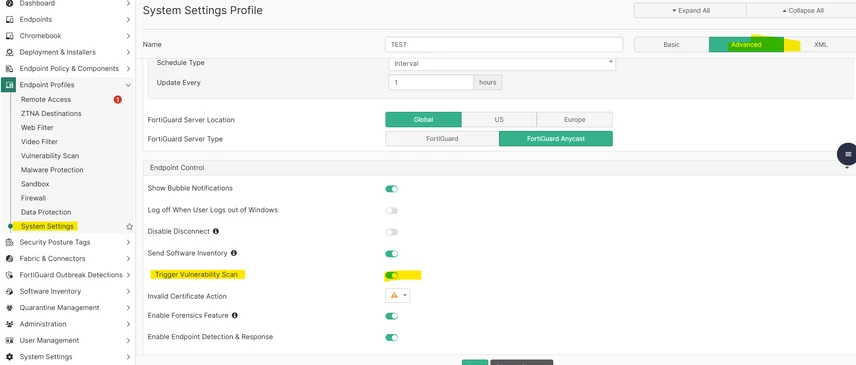Expand the Quarantine Management chevron
The height and width of the screenshot is (365, 856).
click(x=128, y=308)
